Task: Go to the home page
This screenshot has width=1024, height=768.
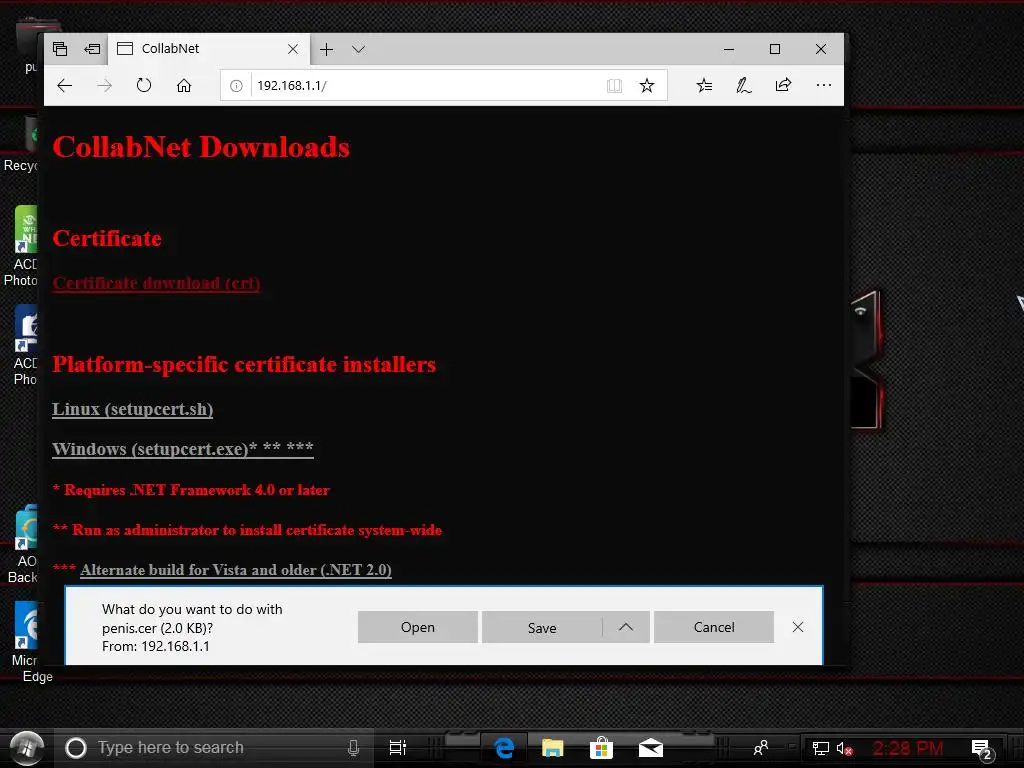Action: (x=184, y=86)
